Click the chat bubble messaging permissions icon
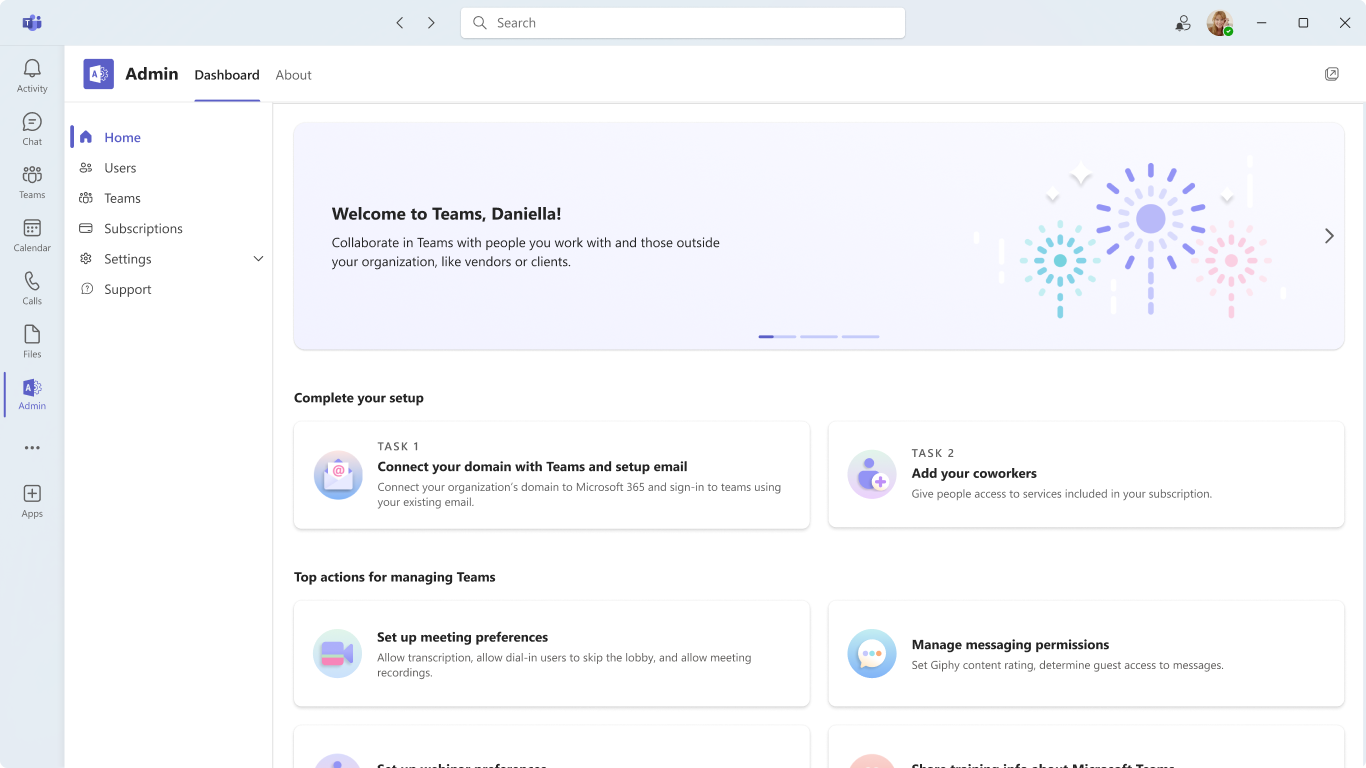Viewport: 1366px width, 768px height. (872, 654)
